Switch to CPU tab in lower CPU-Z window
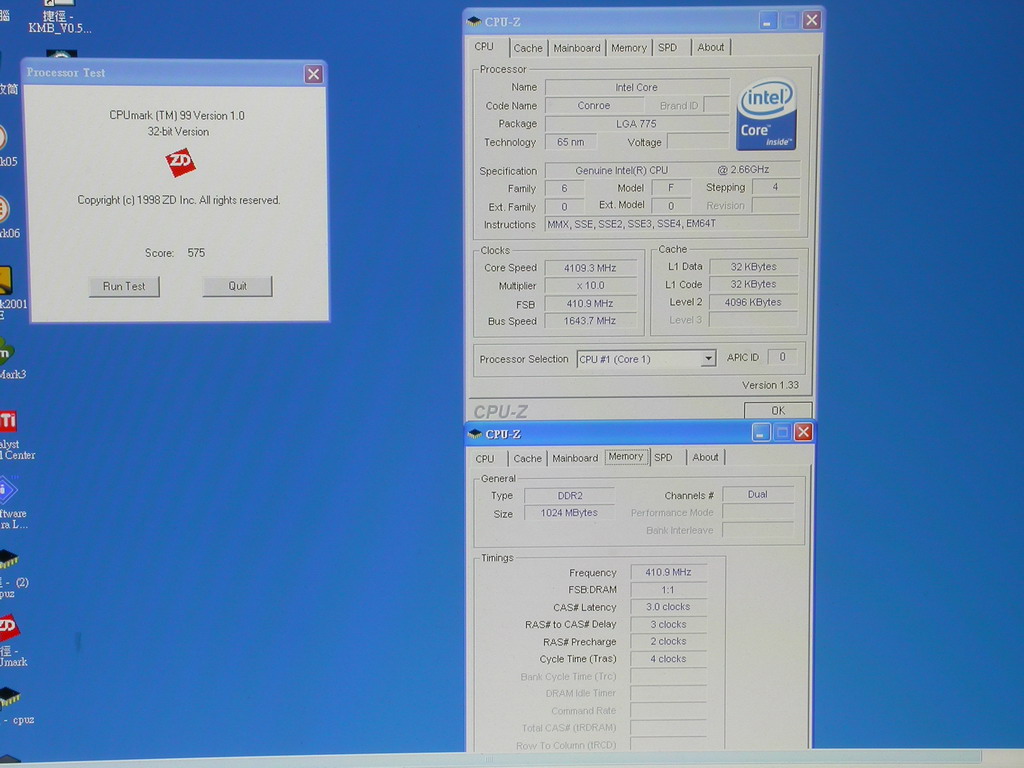 pos(485,458)
